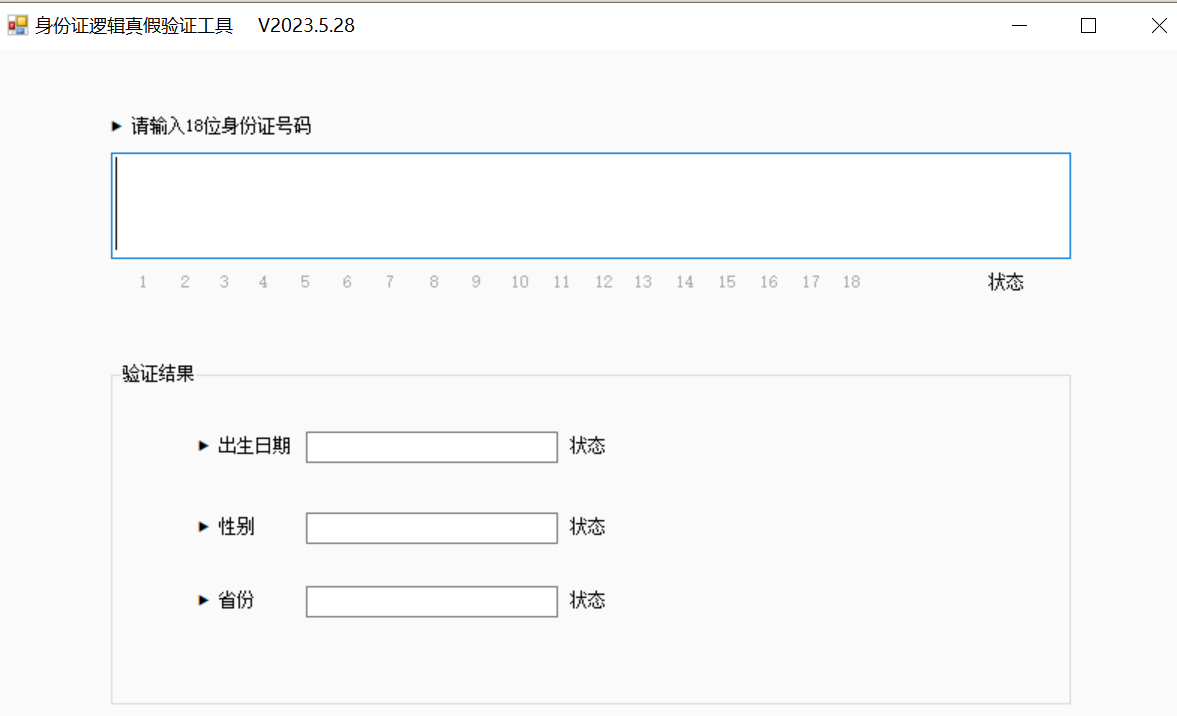
Task: Maximize the verification tool window
Action: tap(1089, 26)
